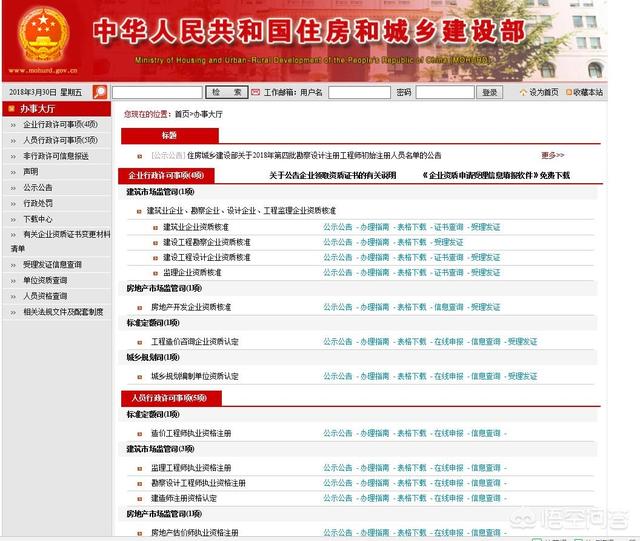The height and width of the screenshot is (541, 640).
Task: Click 信息查询 in 造价工程师执业资格注册 row
Action: tap(486, 433)
